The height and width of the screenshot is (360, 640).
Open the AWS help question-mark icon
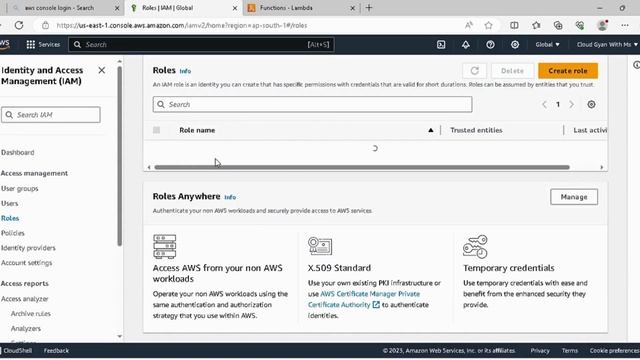pos(490,44)
